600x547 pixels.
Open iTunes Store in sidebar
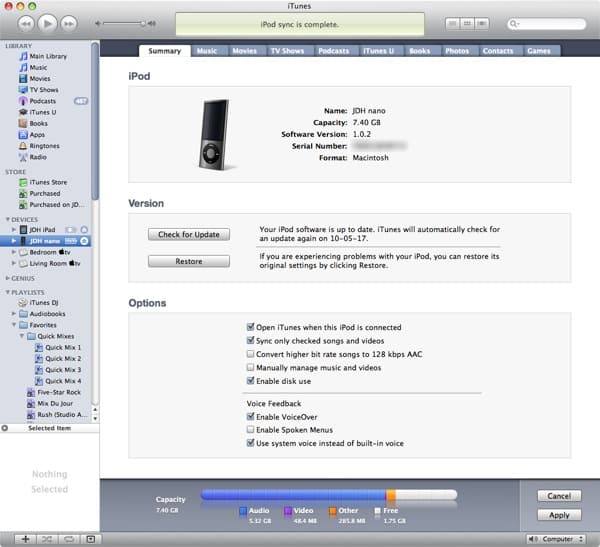[x=47, y=182]
